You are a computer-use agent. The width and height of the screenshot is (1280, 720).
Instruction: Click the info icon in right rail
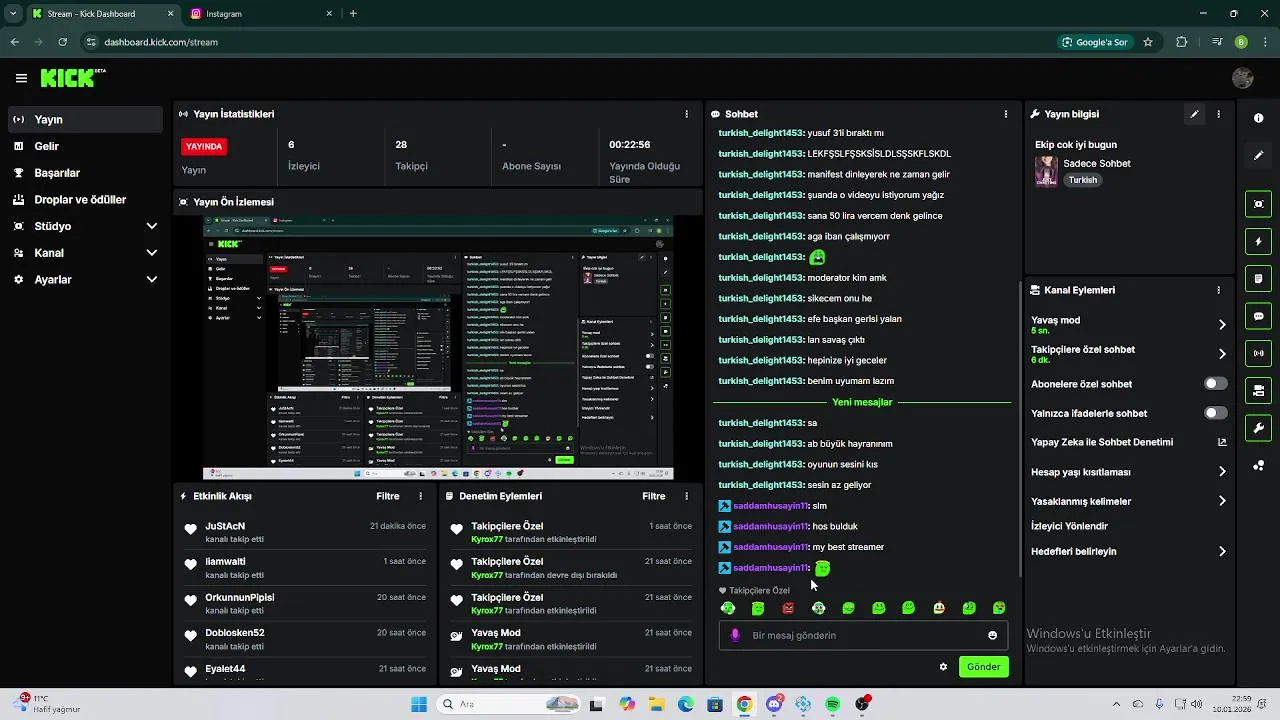(x=1258, y=118)
